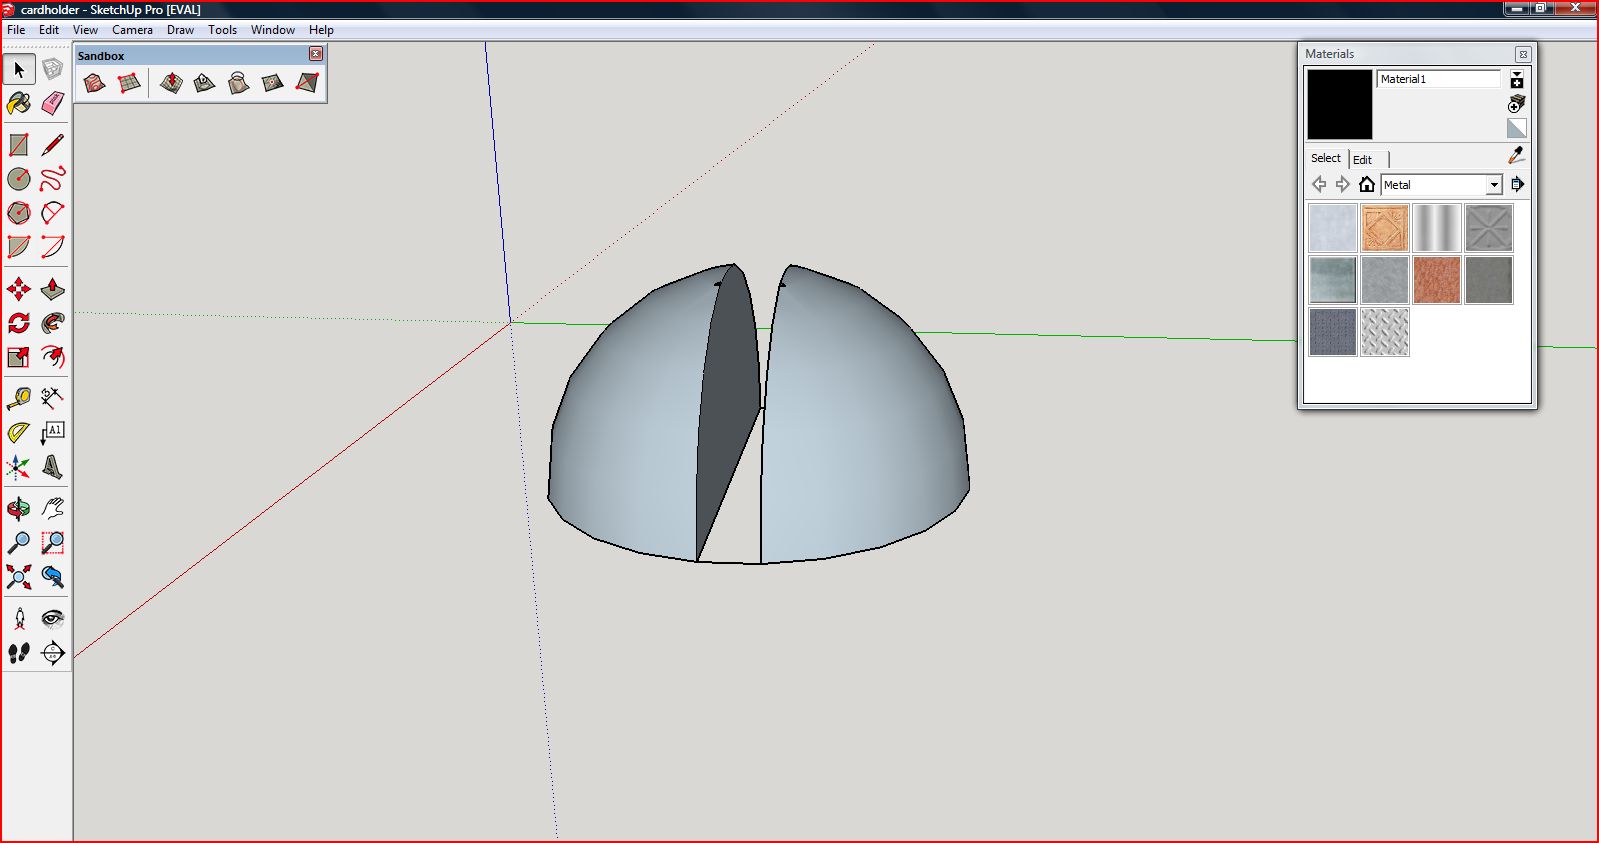Viewport: 1599px width, 843px height.
Task: Pick the Sandbox Drape tool
Action: click(x=239, y=83)
